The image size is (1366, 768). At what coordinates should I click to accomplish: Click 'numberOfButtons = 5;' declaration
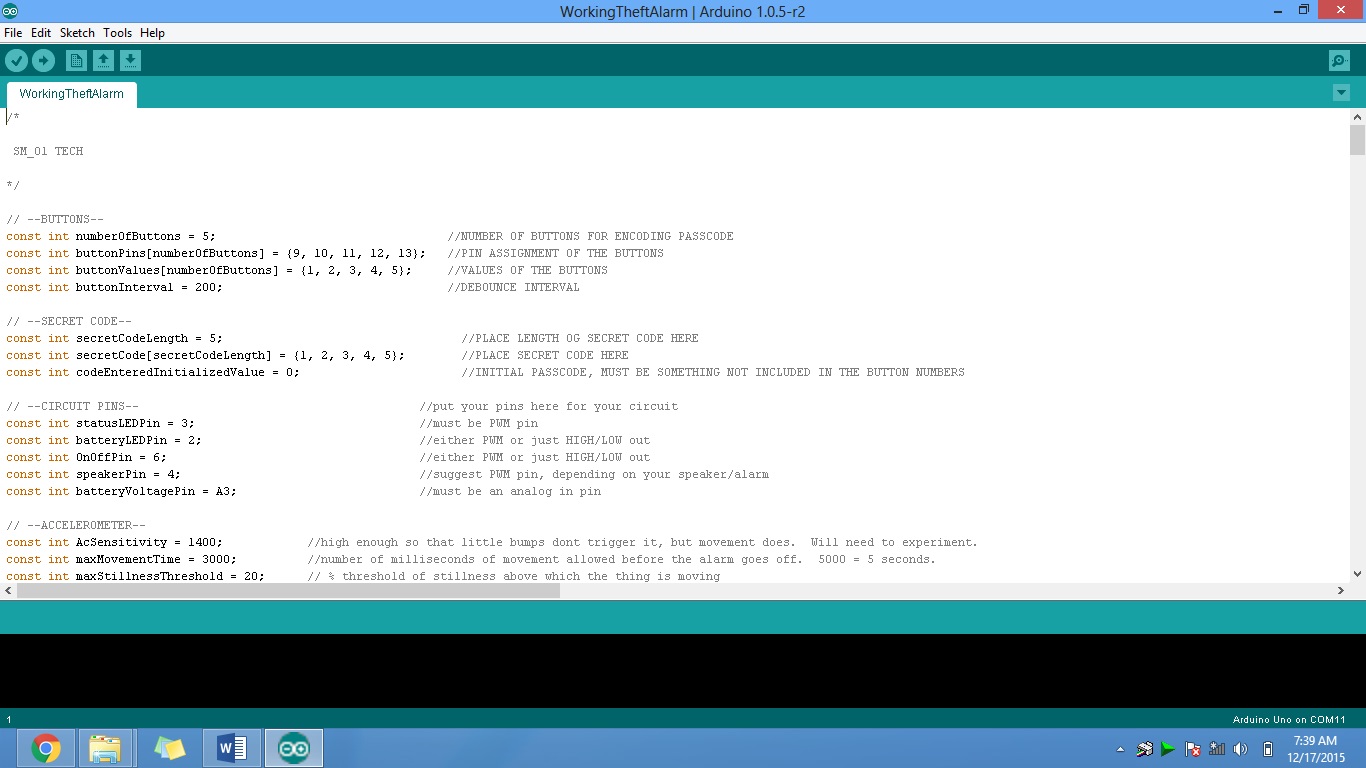pyautogui.click(x=145, y=237)
